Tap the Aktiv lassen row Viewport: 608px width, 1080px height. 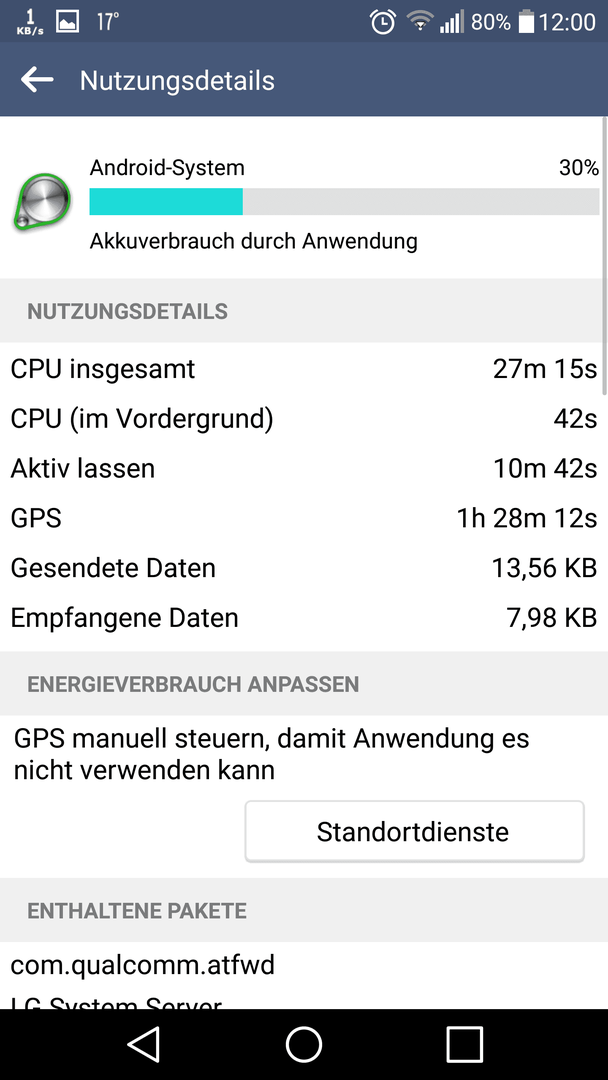click(304, 468)
